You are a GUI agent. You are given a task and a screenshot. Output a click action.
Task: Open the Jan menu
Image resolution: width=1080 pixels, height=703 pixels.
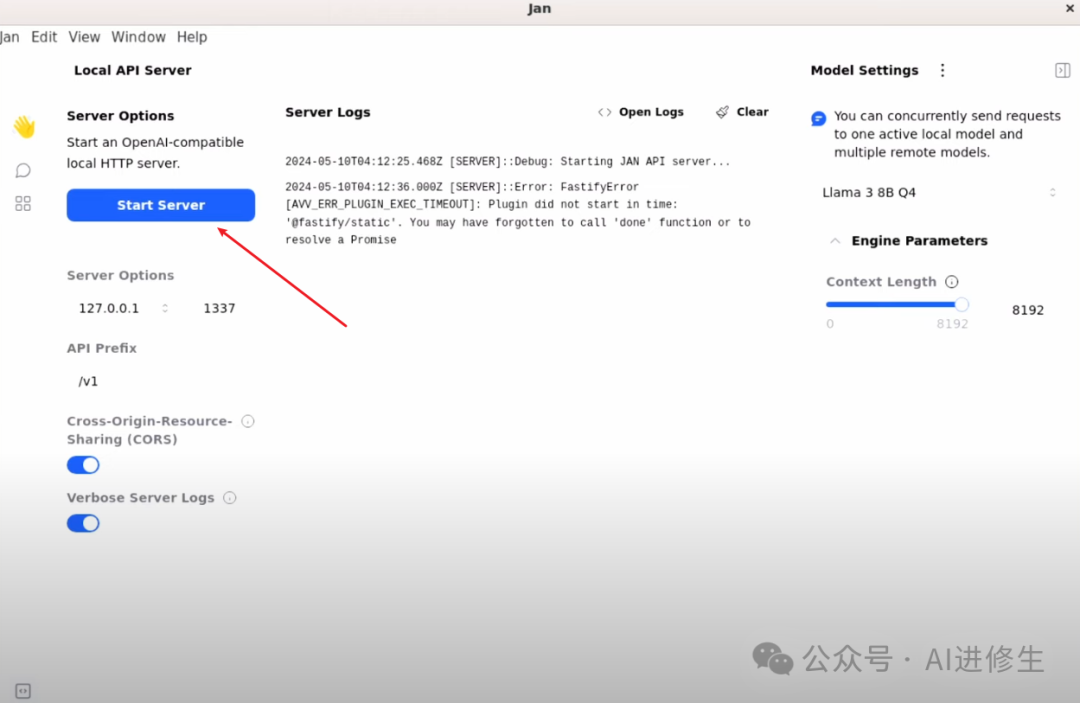(10, 37)
